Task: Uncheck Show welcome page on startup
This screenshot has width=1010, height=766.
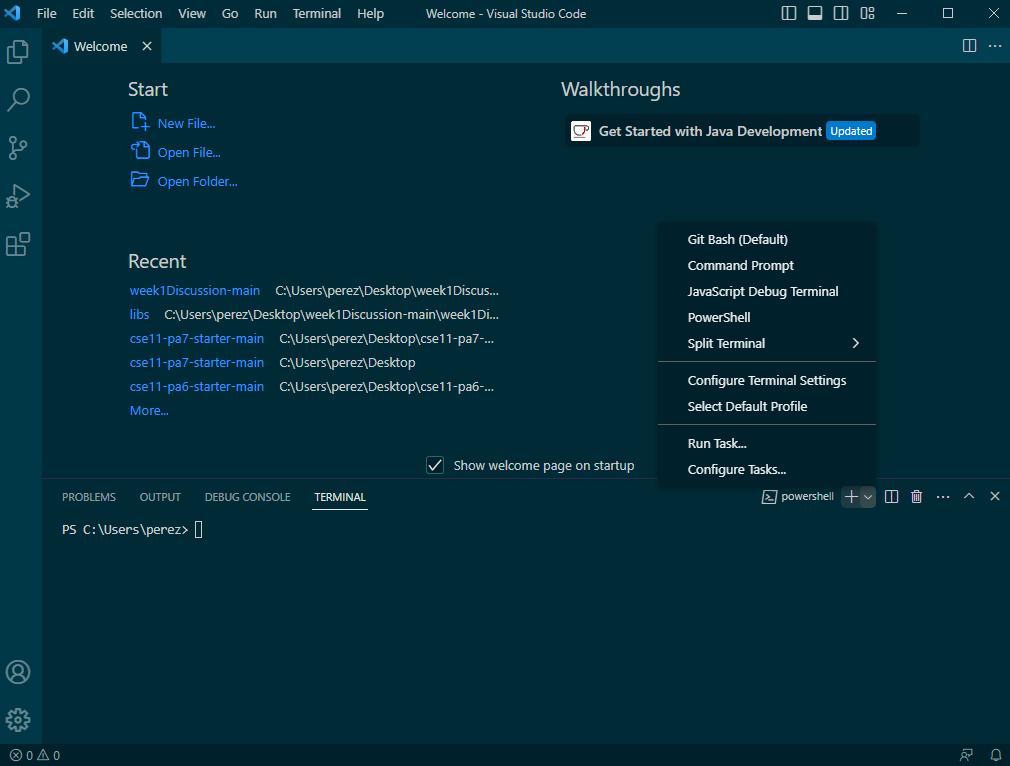Action: coord(435,465)
